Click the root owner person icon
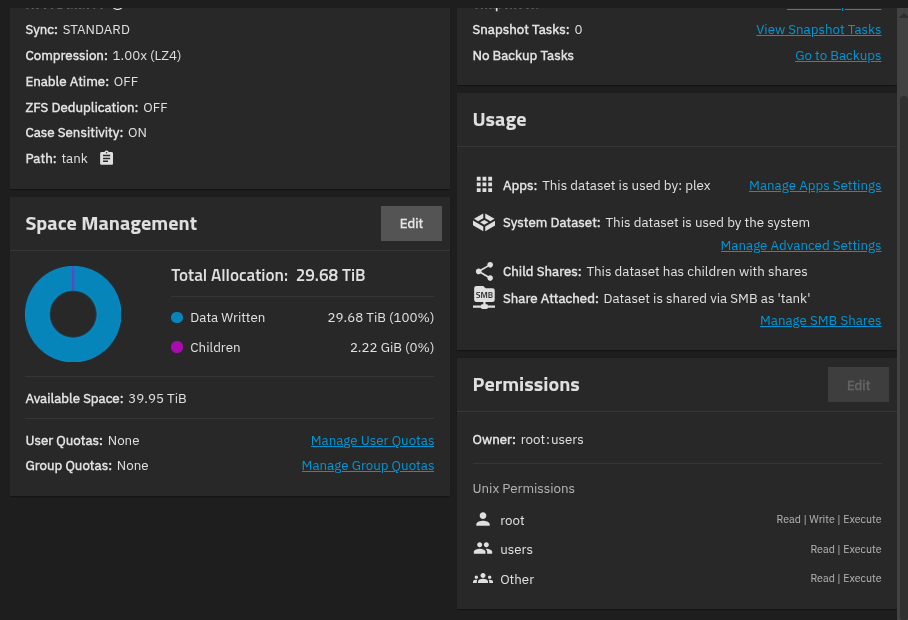The width and height of the screenshot is (908, 620). pyautogui.click(x=483, y=520)
